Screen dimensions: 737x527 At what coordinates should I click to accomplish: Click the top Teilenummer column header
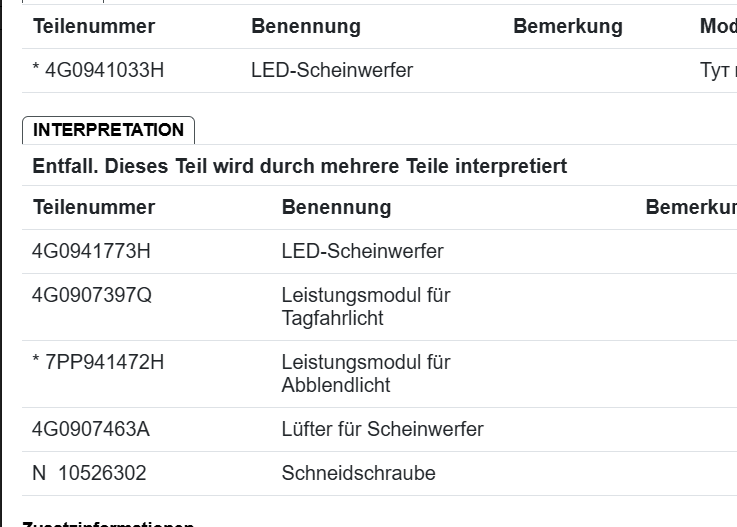(94, 26)
